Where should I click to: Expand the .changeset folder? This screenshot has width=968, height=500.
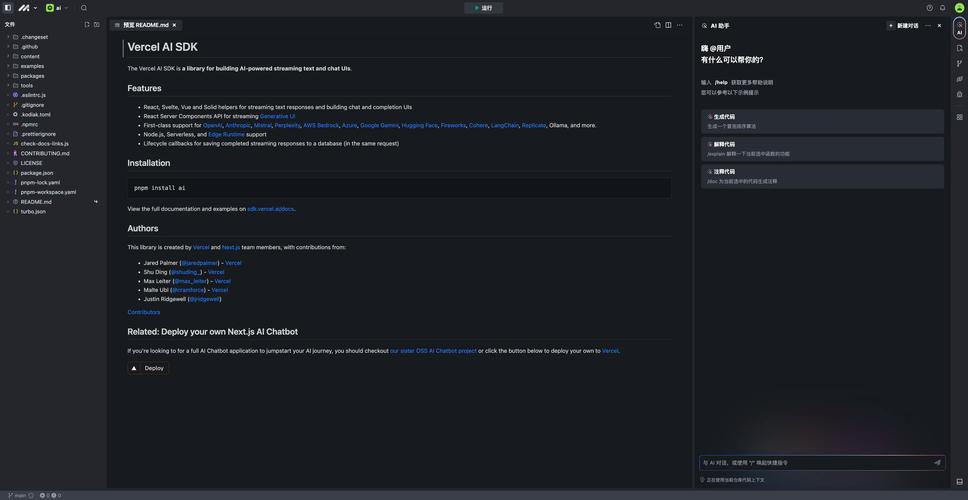53,37
